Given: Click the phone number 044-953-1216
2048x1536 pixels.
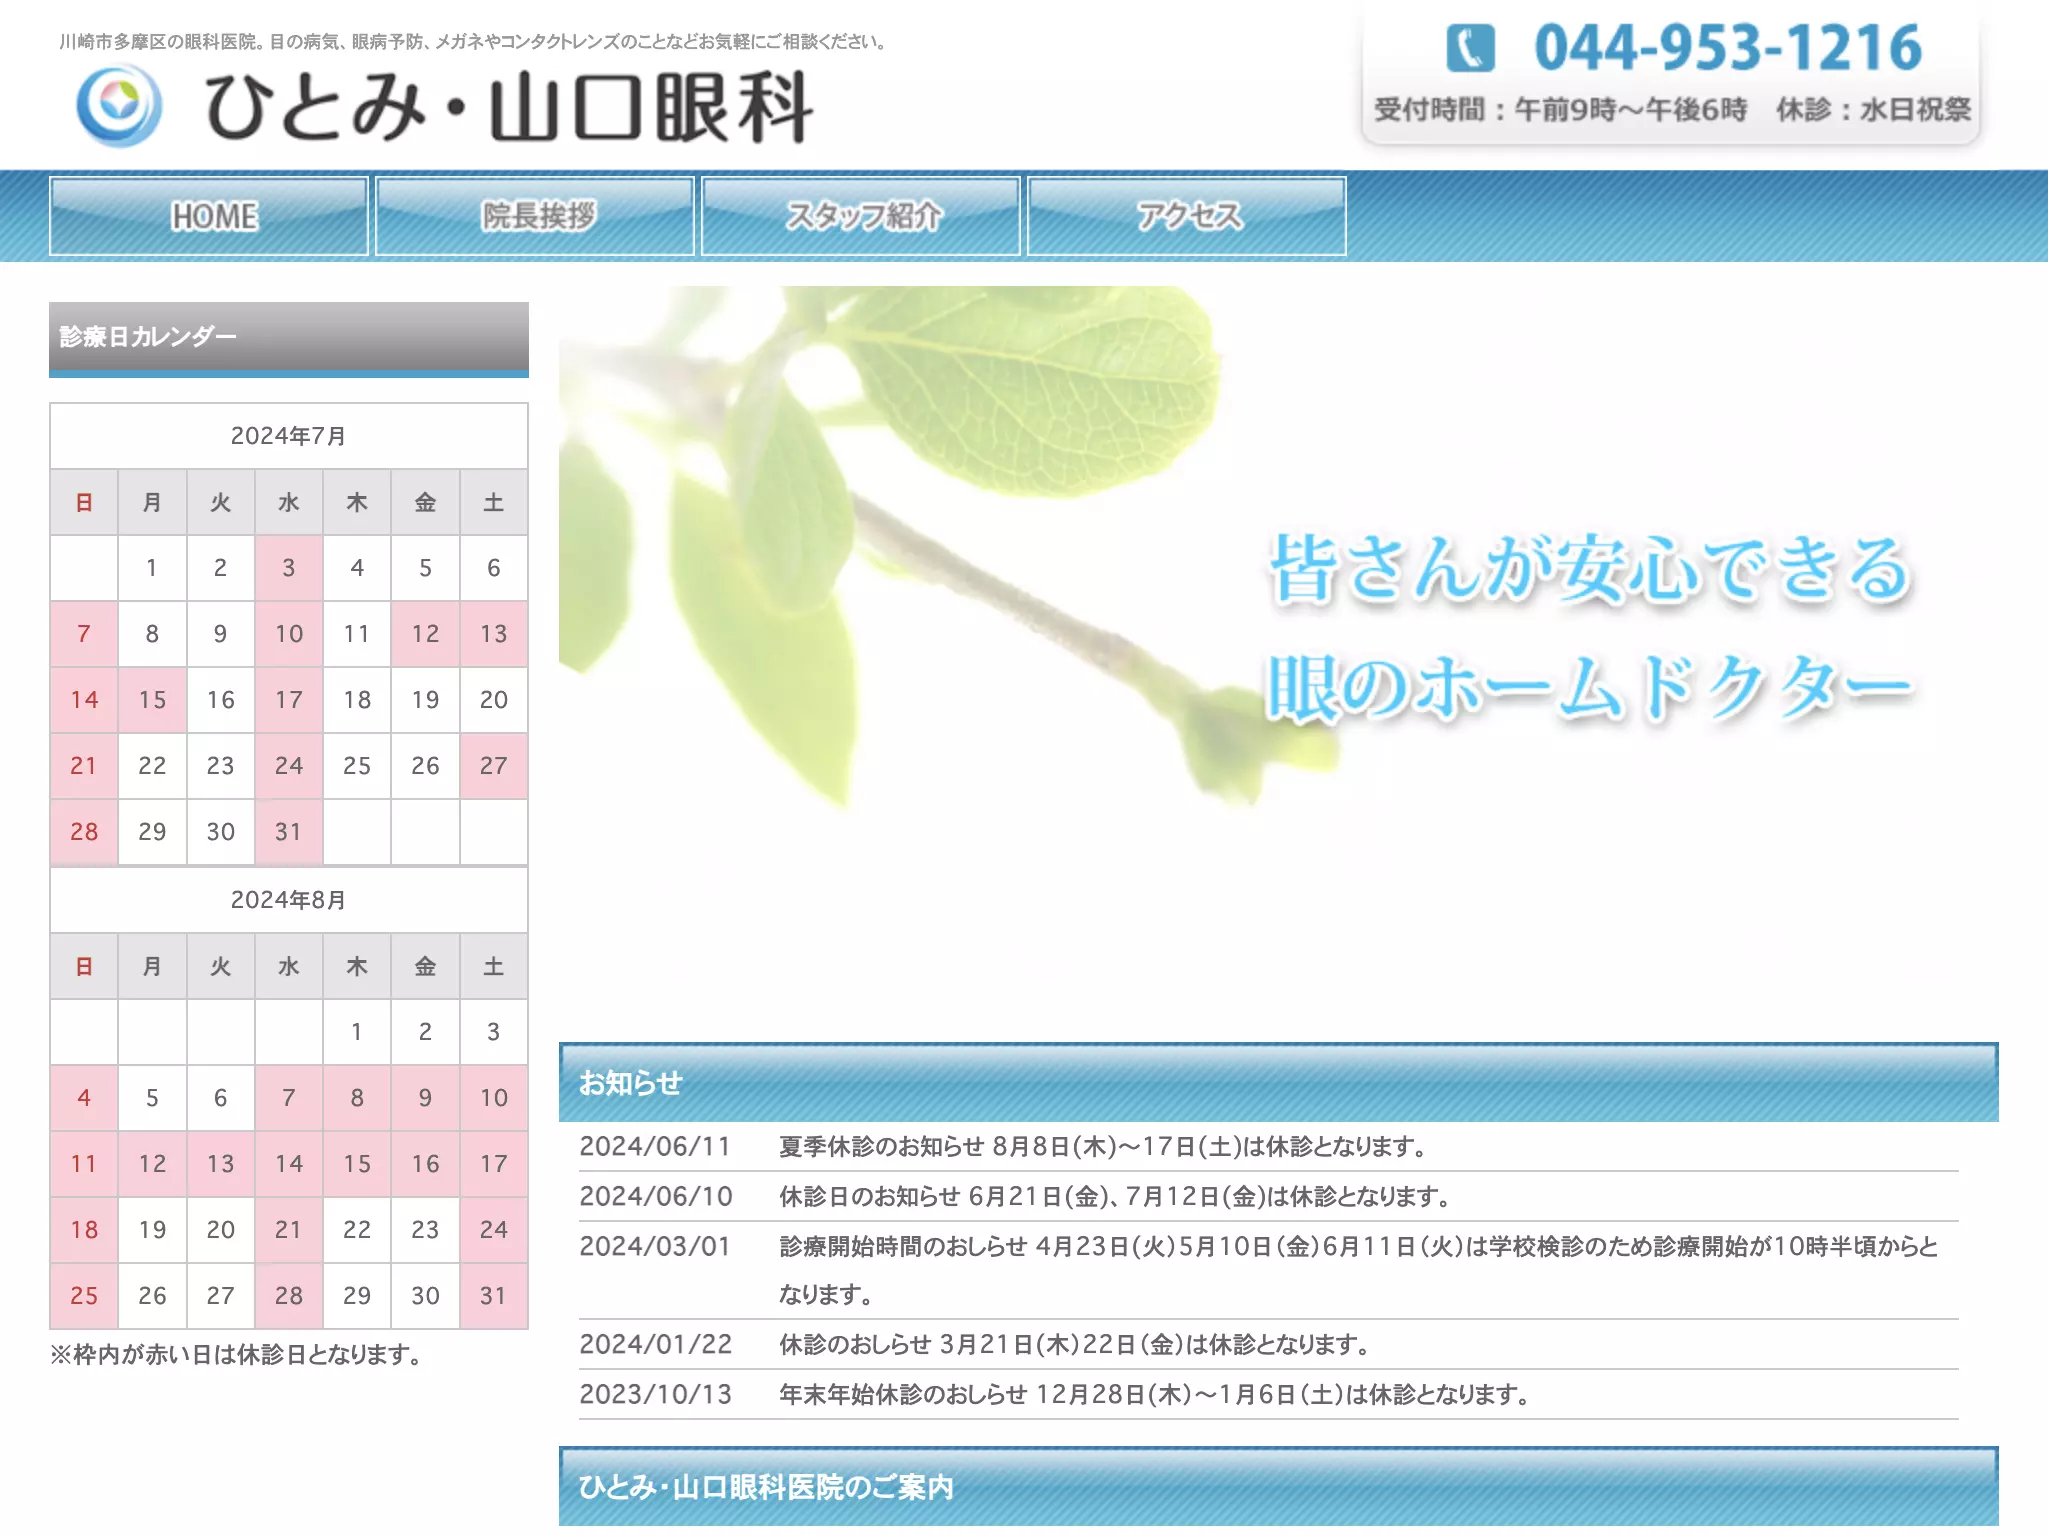Looking at the screenshot, I should [1728, 48].
